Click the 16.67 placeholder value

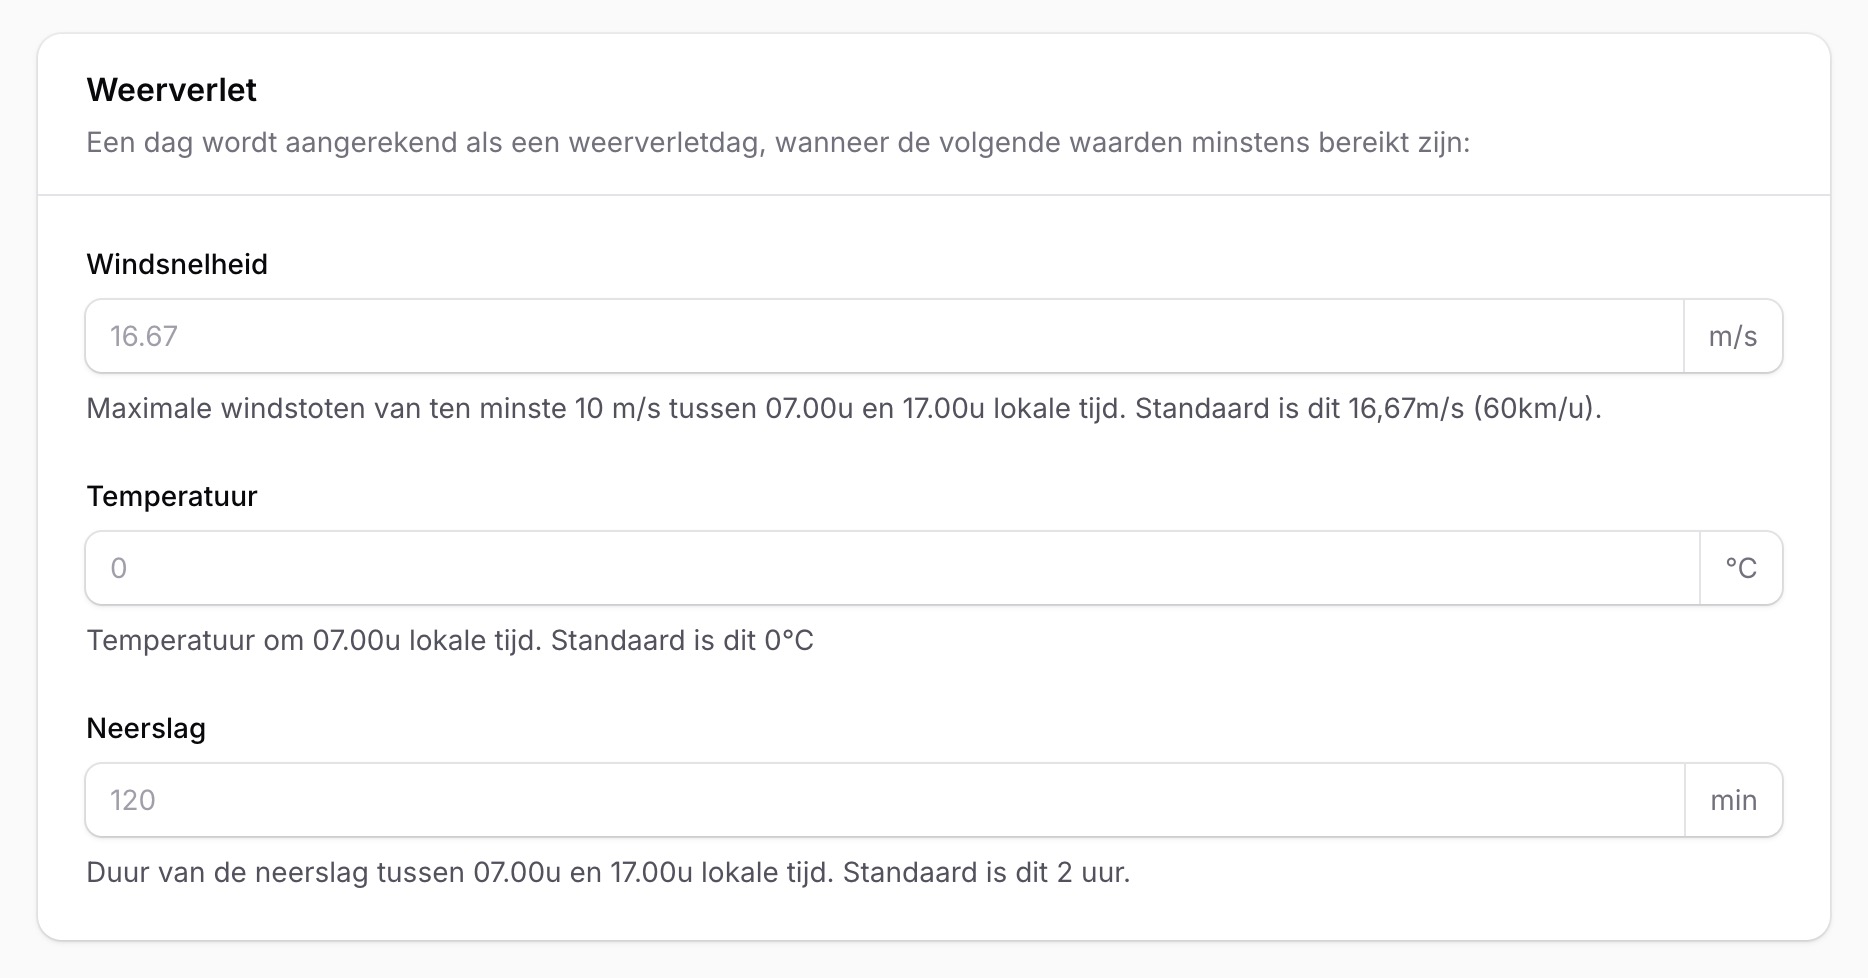(144, 336)
